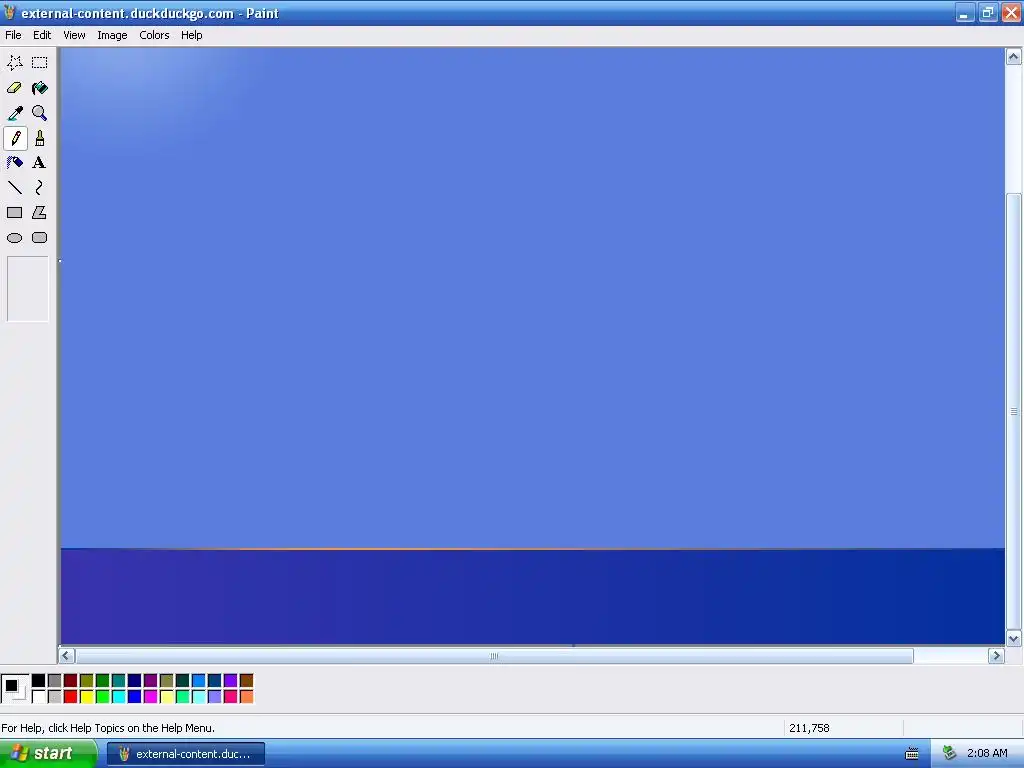Select the cyan color swatch
This screenshot has height=768, width=1024.
[x=118, y=697]
